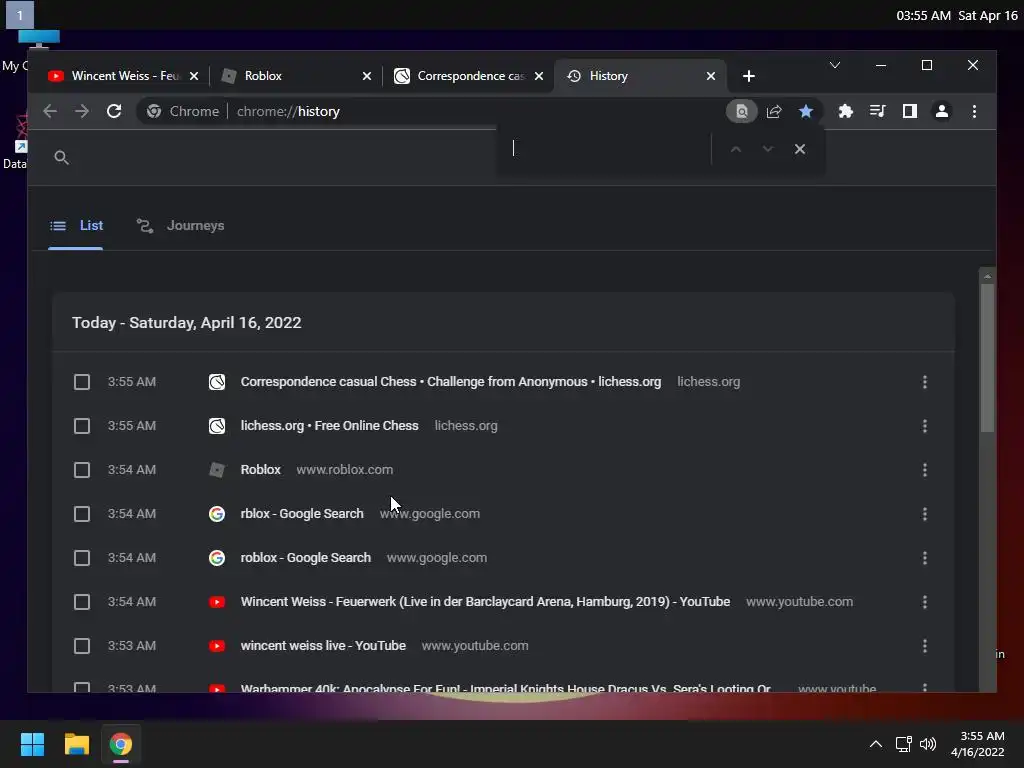Open actions menu for Correspondence casual Chess entry

tap(925, 381)
